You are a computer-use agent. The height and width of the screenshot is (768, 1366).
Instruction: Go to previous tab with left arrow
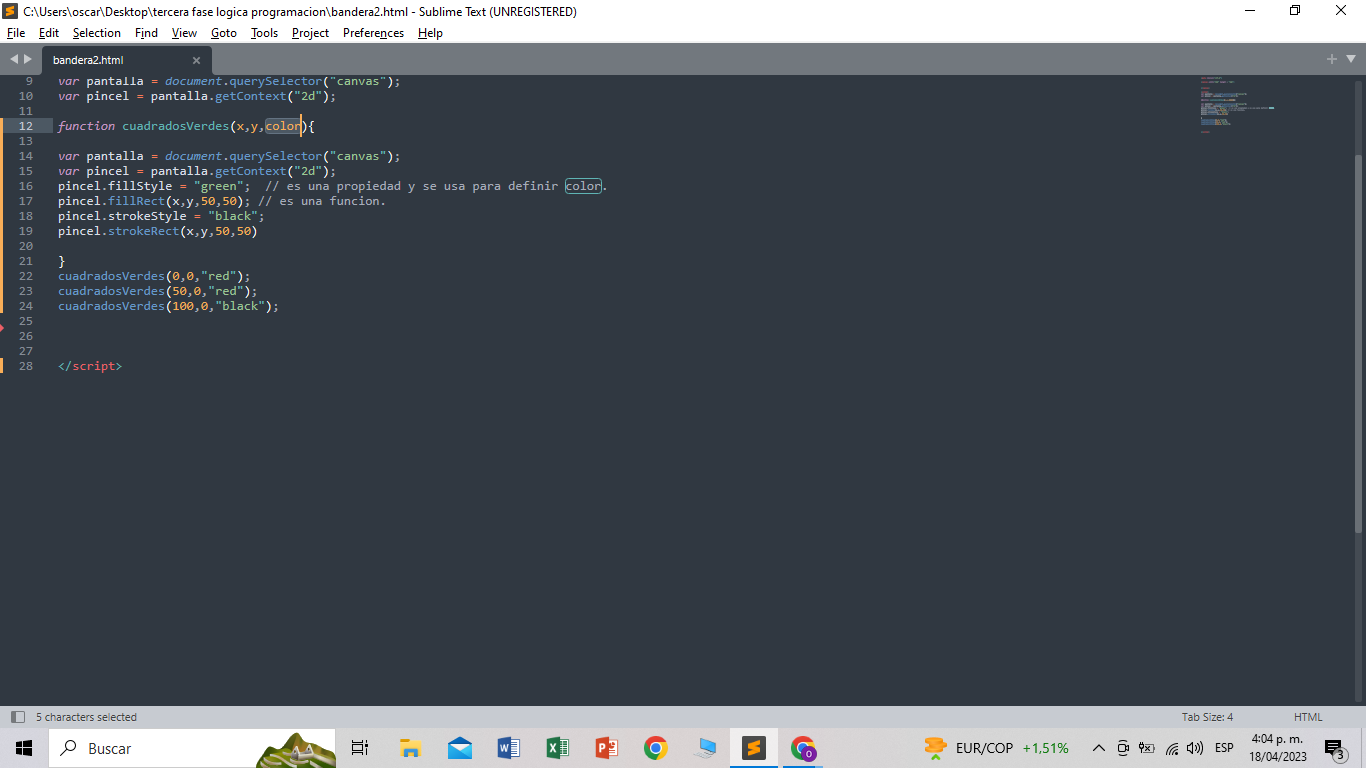[x=14, y=59]
